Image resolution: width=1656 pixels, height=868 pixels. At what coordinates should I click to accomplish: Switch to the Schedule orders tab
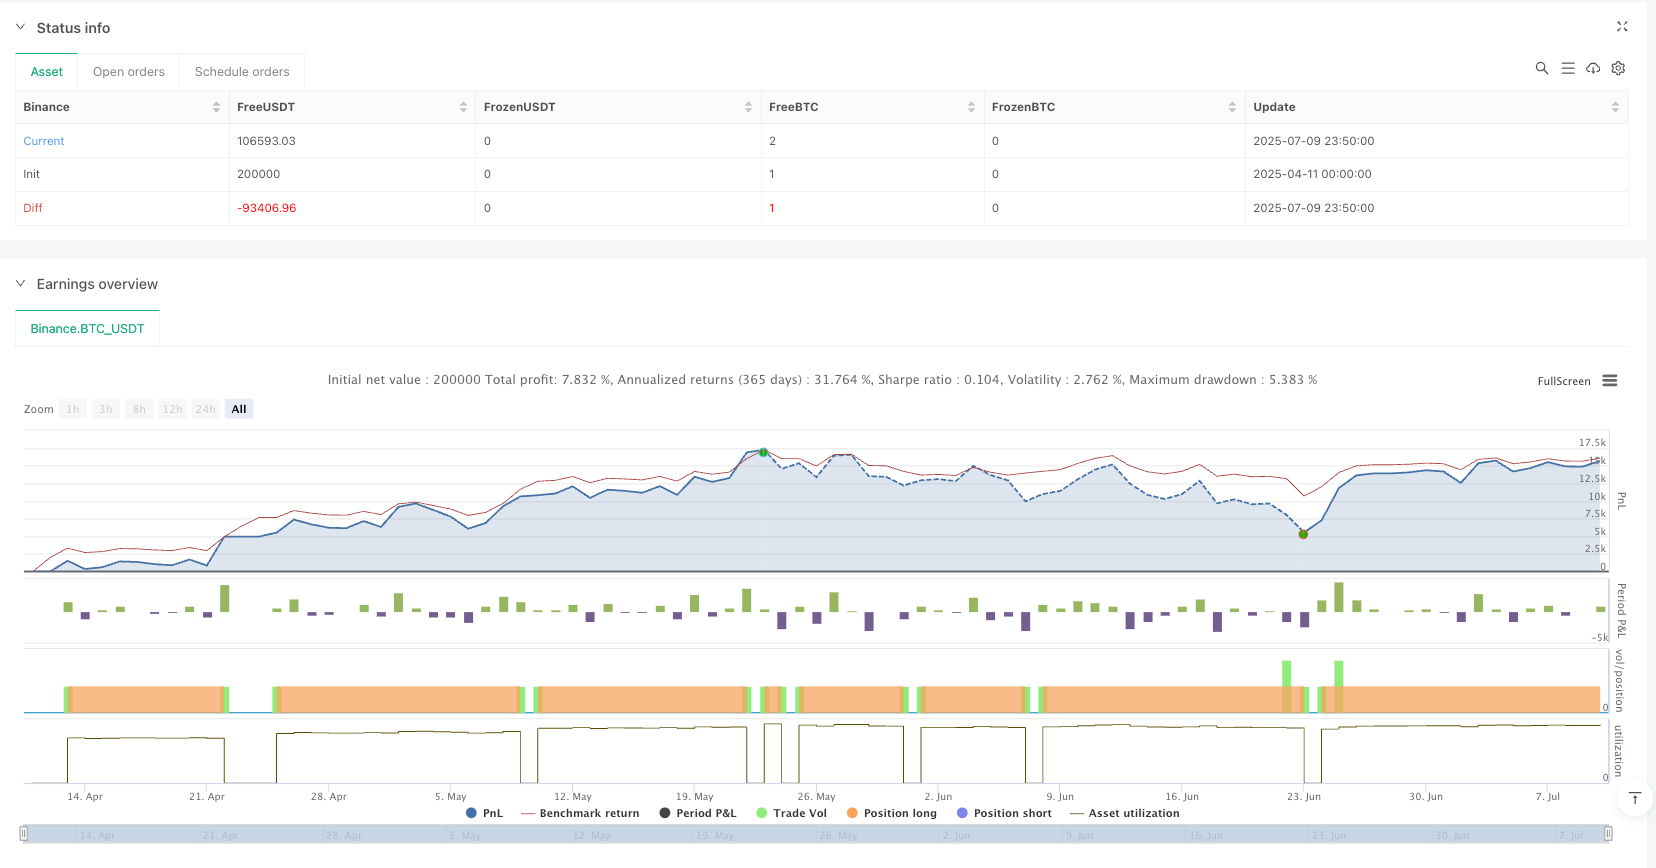tap(242, 72)
